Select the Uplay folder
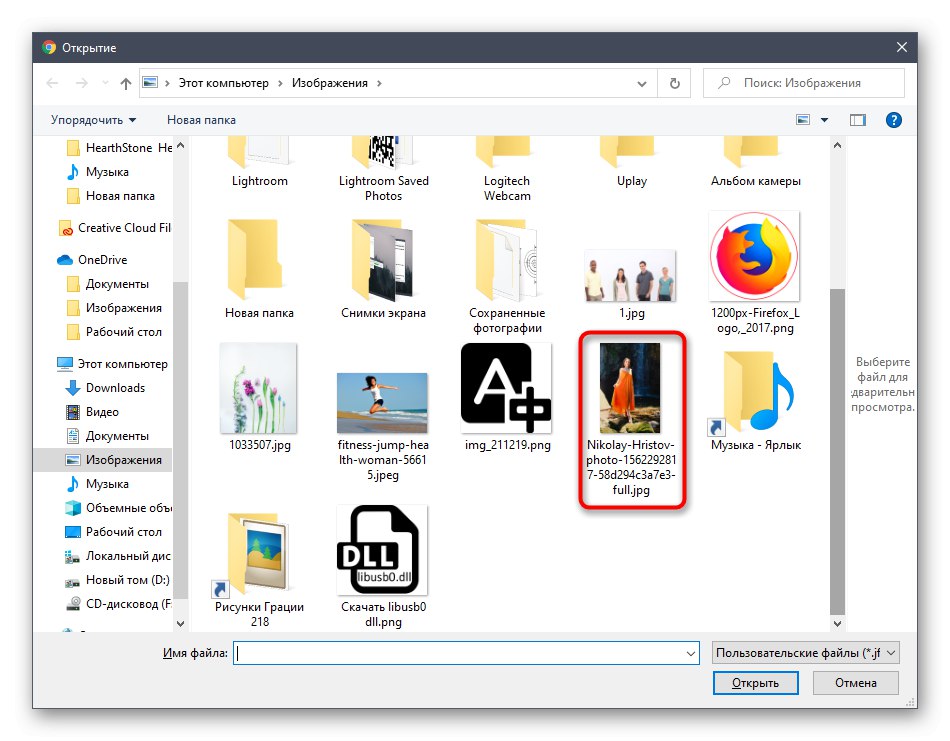950x741 pixels. [632, 162]
